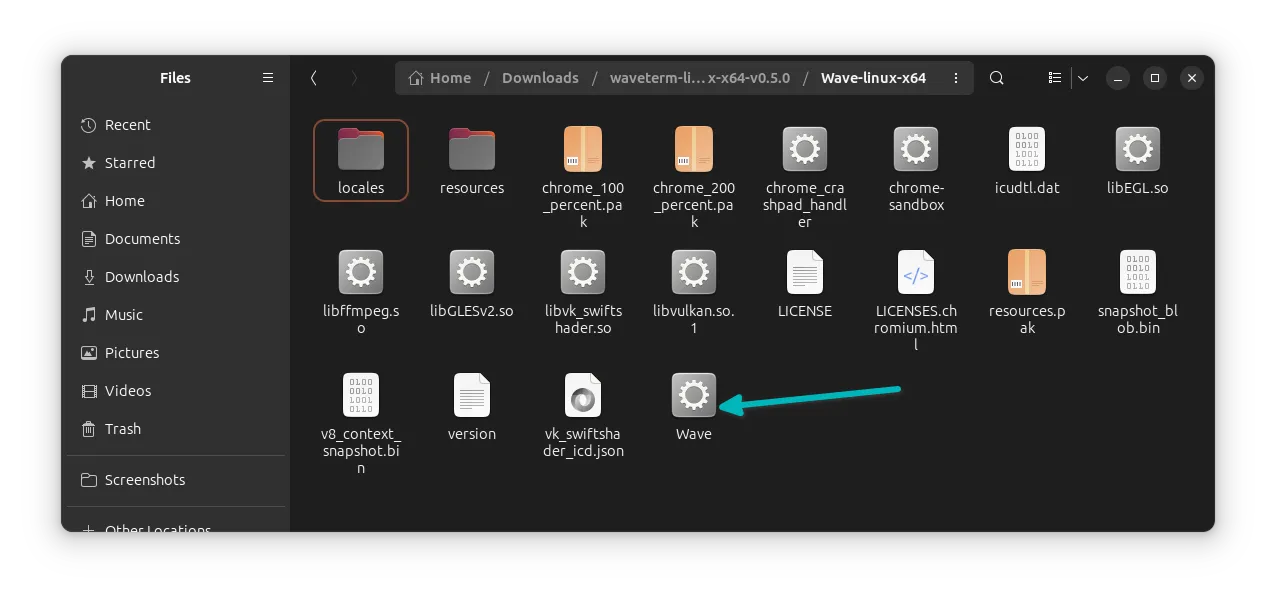Open the resources folder
Screen dimensions: 1276x599
click(472, 150)
